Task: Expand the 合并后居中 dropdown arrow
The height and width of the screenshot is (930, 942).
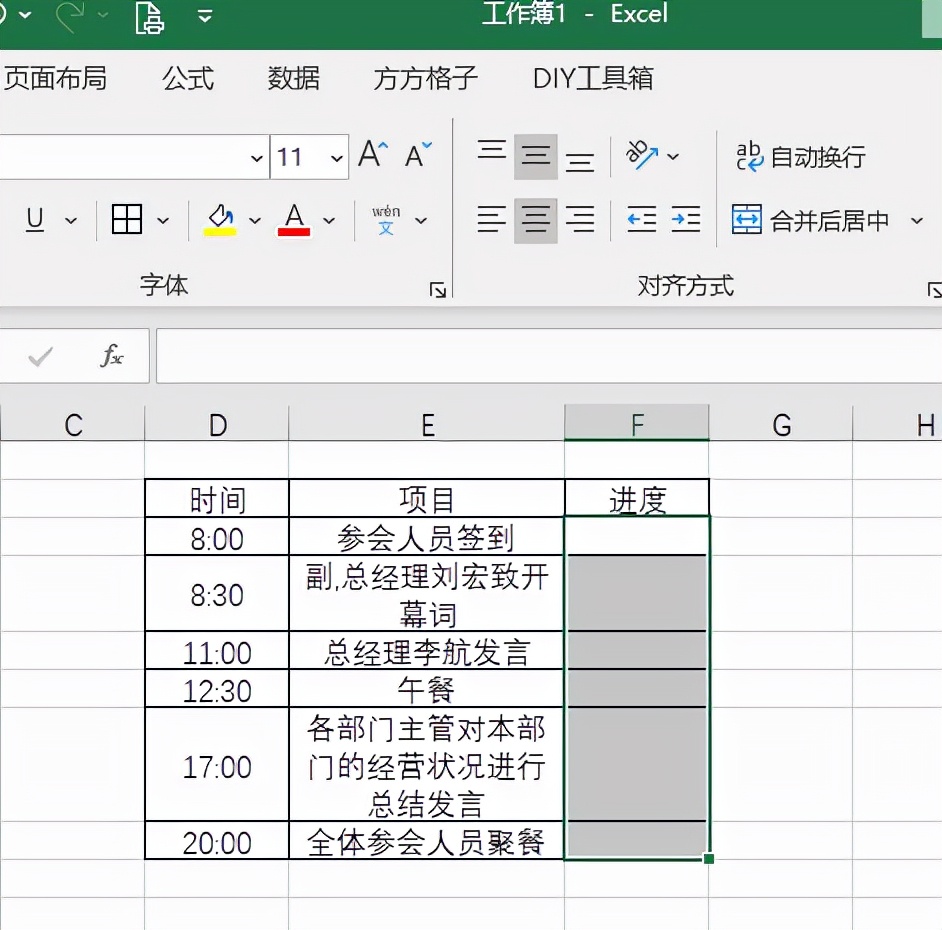Action: tap(918, 219)
